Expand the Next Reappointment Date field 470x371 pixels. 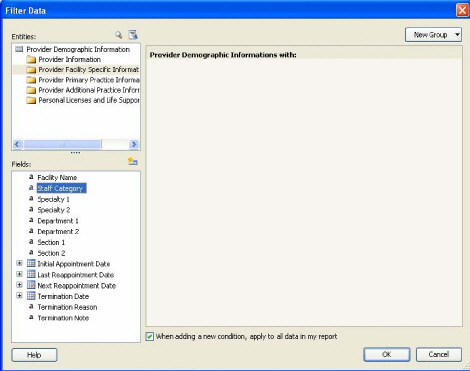tap(19, 285)
